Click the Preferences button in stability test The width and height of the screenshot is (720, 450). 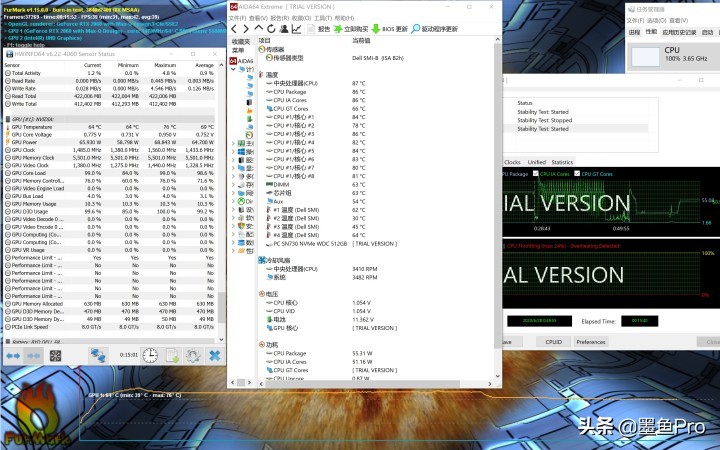[591, 342]
